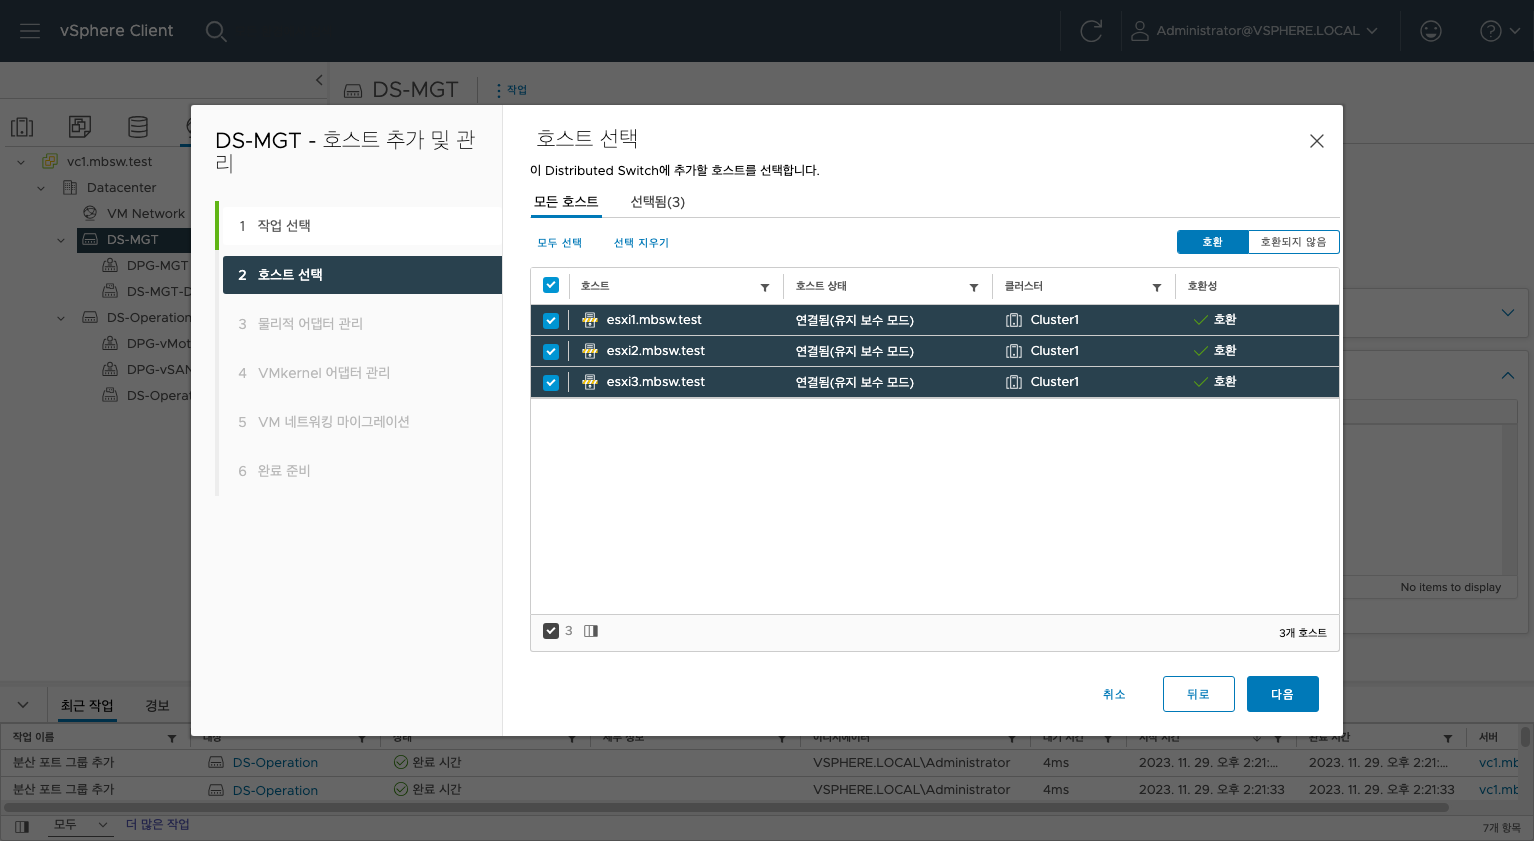
Task: Collapse the left navigation panel
Action: click(x=319, y=80)
